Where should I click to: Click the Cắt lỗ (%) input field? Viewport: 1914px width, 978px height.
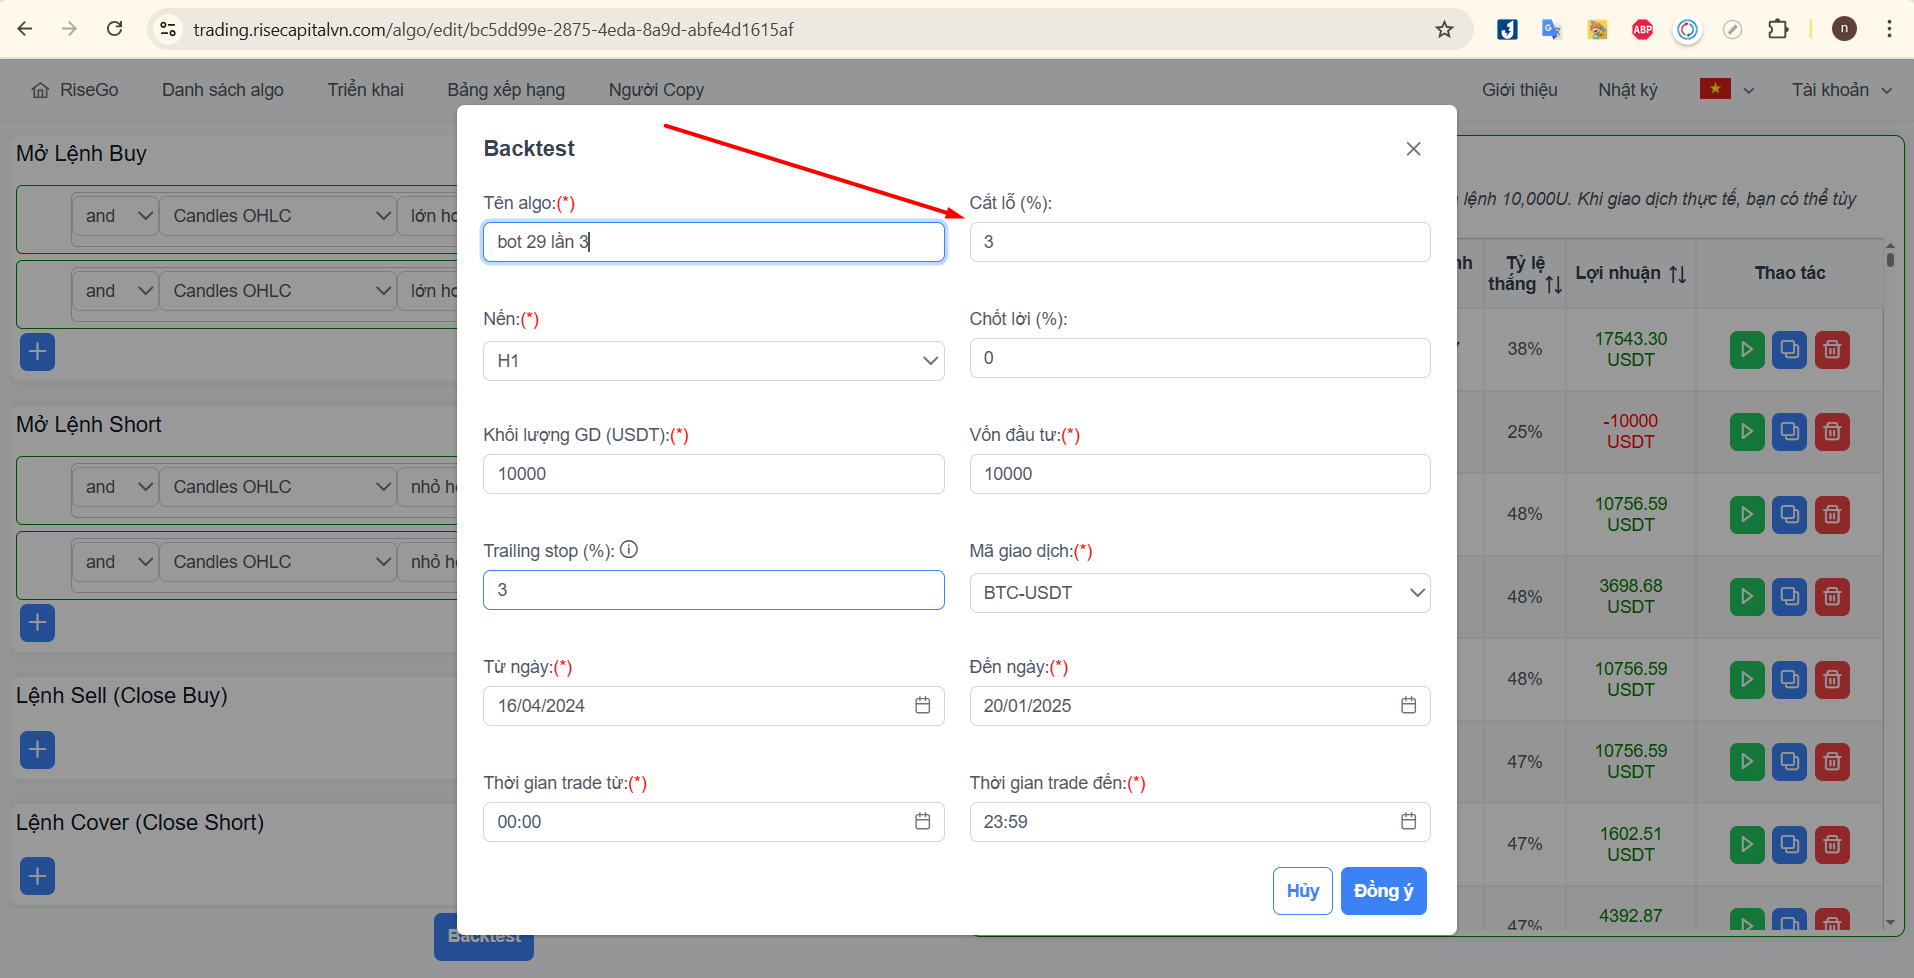click(1200, 242)
